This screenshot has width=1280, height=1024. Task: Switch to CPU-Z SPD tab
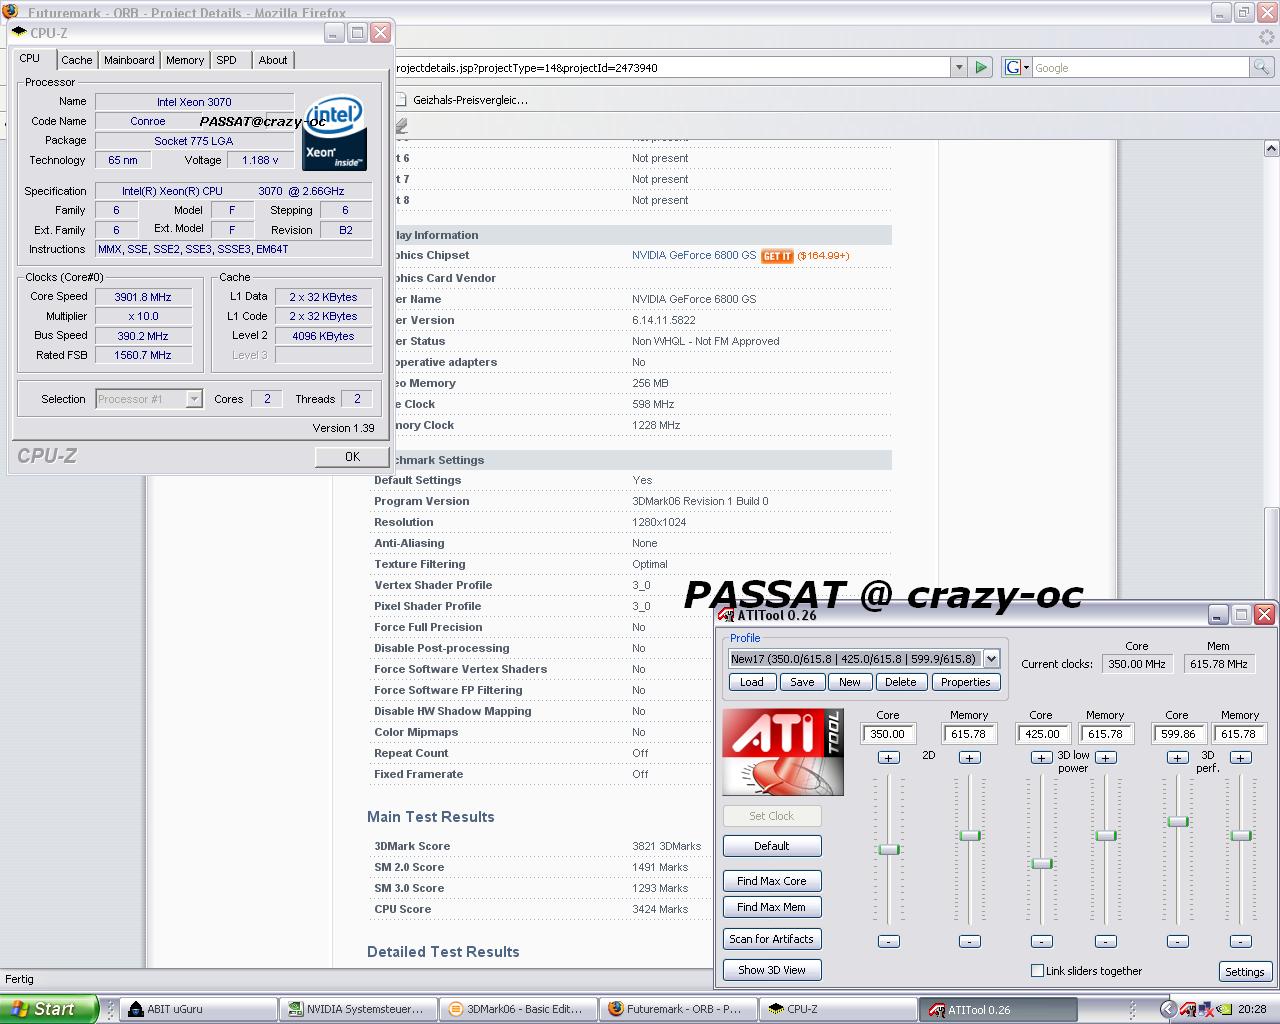pyautogui.click(x=227, y=60)
